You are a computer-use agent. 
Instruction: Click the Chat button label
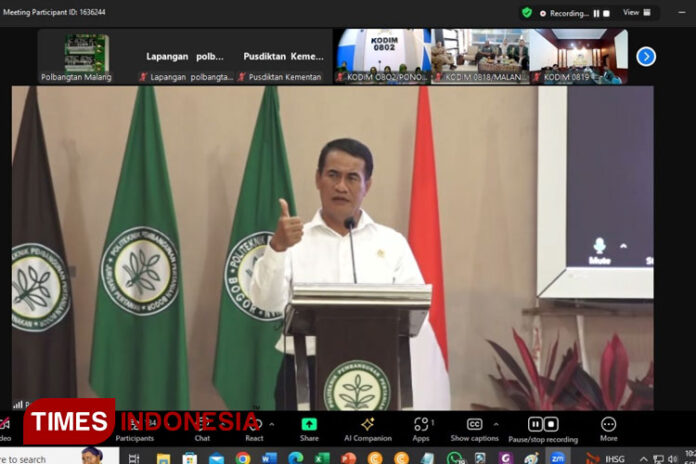point(202,438)
